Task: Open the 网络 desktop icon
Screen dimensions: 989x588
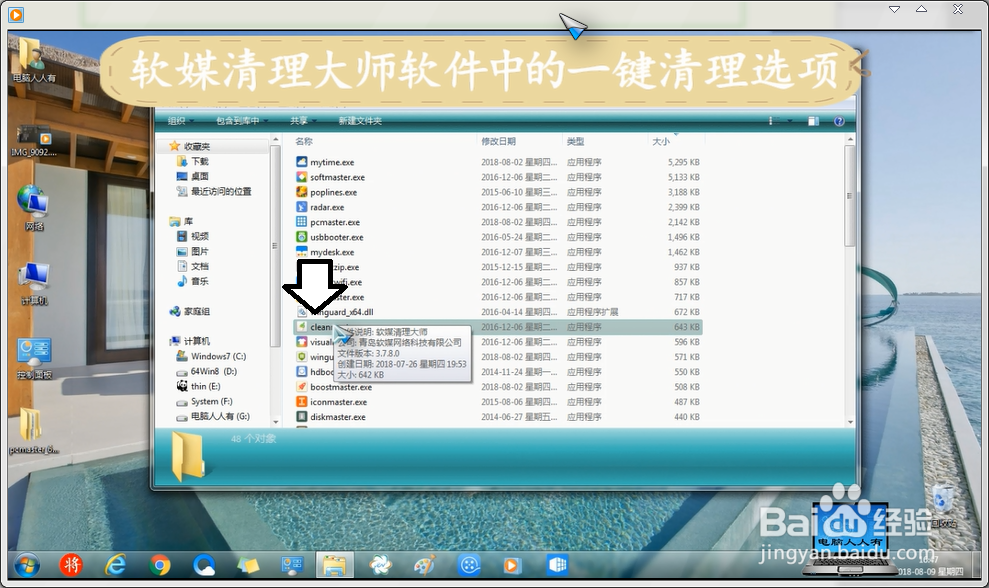Action: tap(33, 208)
